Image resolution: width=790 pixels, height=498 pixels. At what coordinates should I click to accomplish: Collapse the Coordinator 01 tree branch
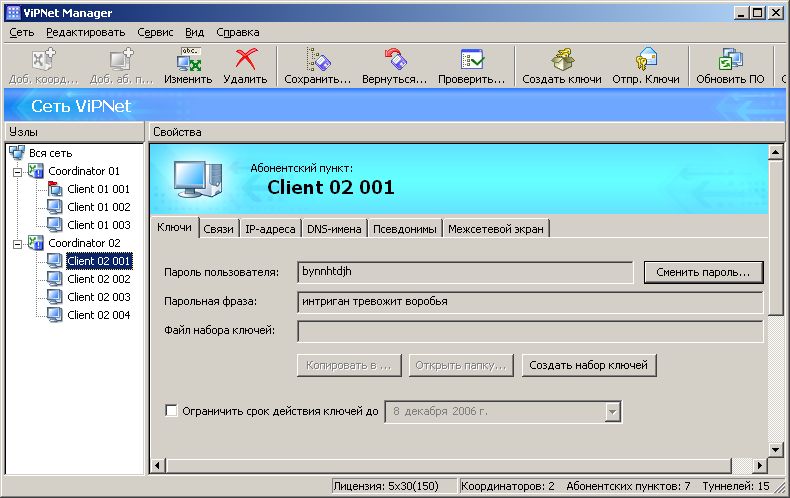(x=18, y=172)
